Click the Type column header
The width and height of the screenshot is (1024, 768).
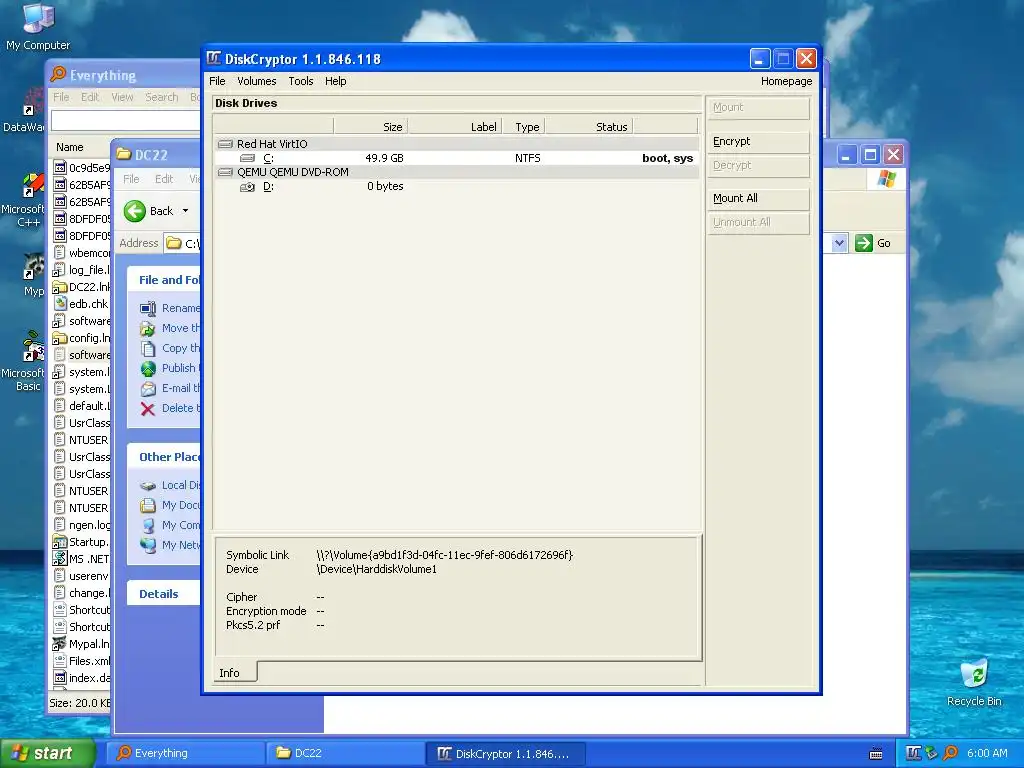coord(523,127)
